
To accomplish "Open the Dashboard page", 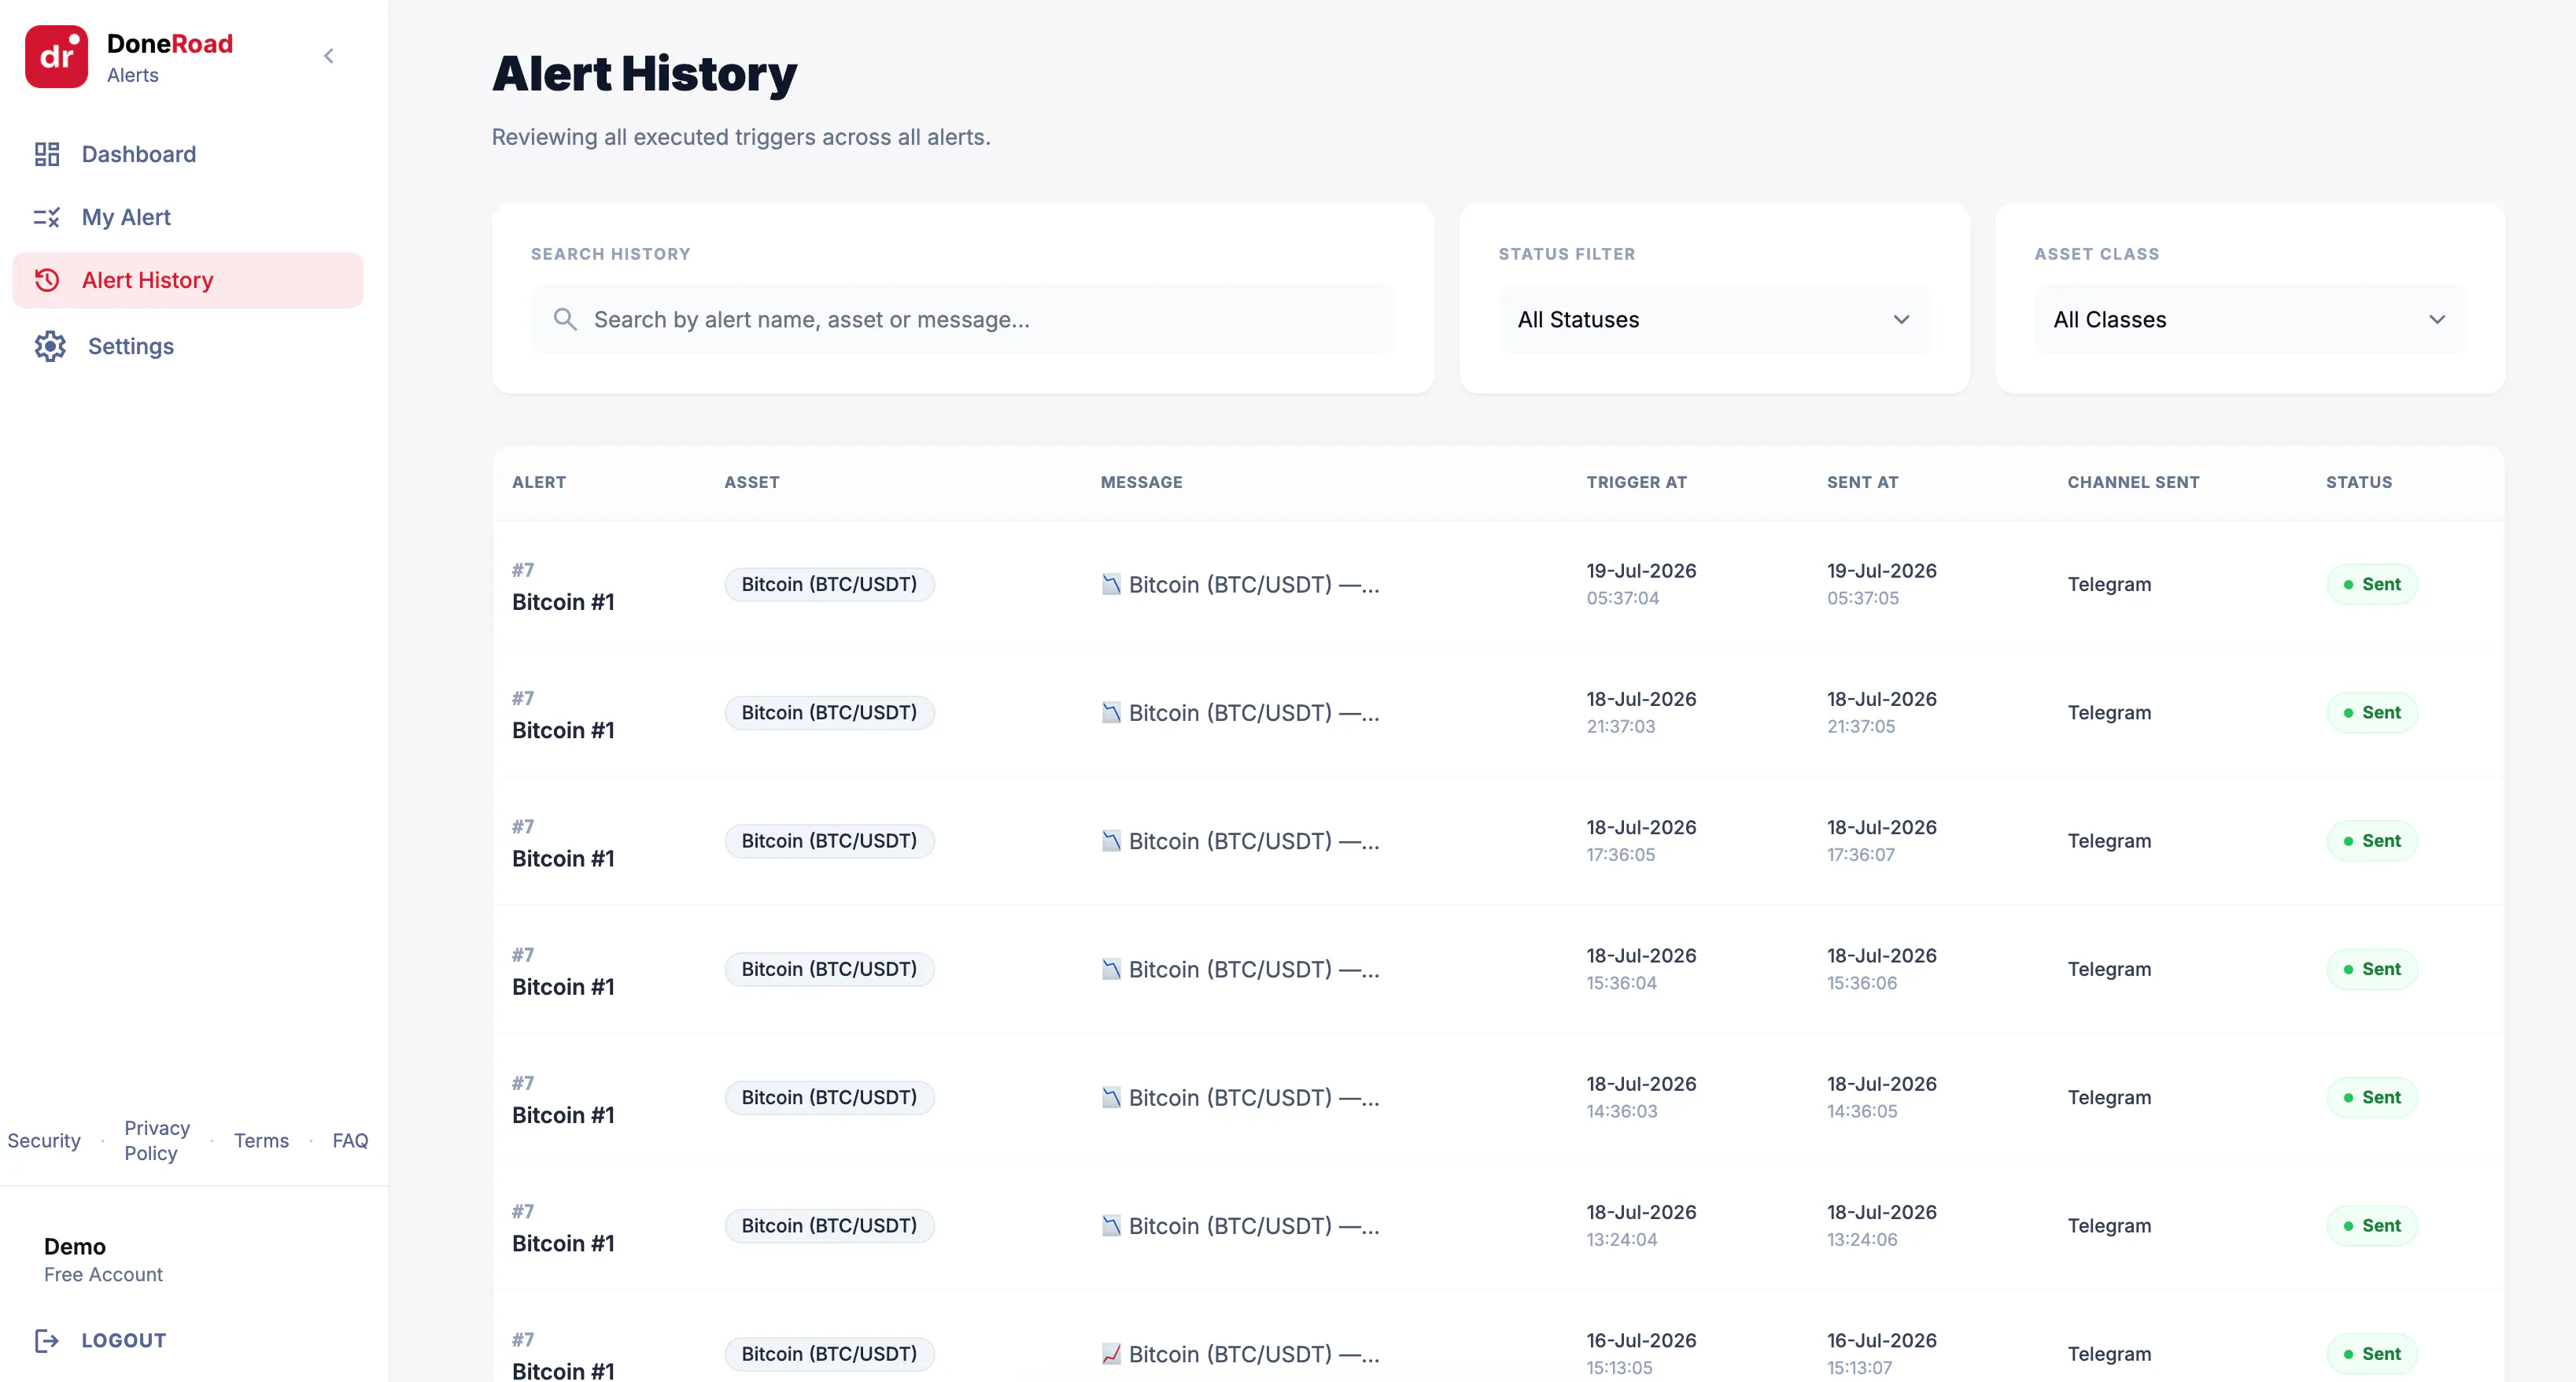I will [x=188, y=154].
